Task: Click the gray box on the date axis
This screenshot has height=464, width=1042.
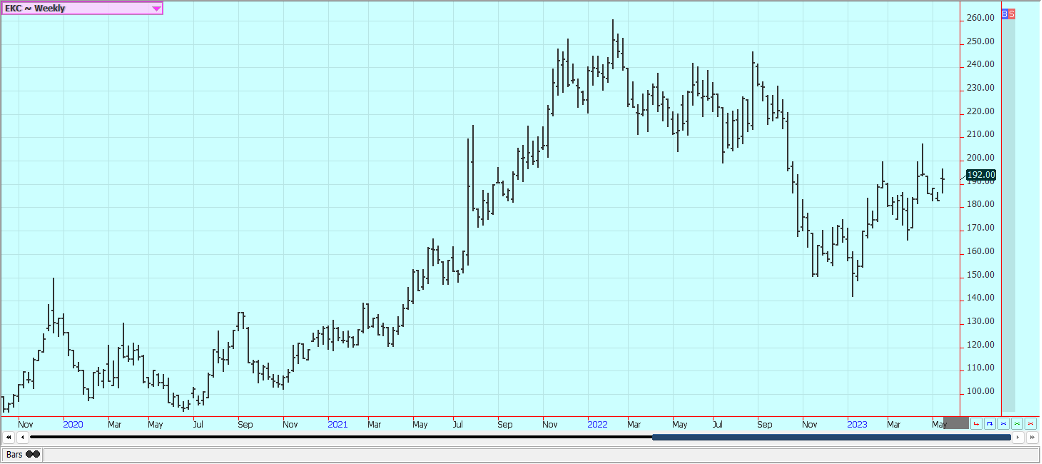Action: pos(955,424)
